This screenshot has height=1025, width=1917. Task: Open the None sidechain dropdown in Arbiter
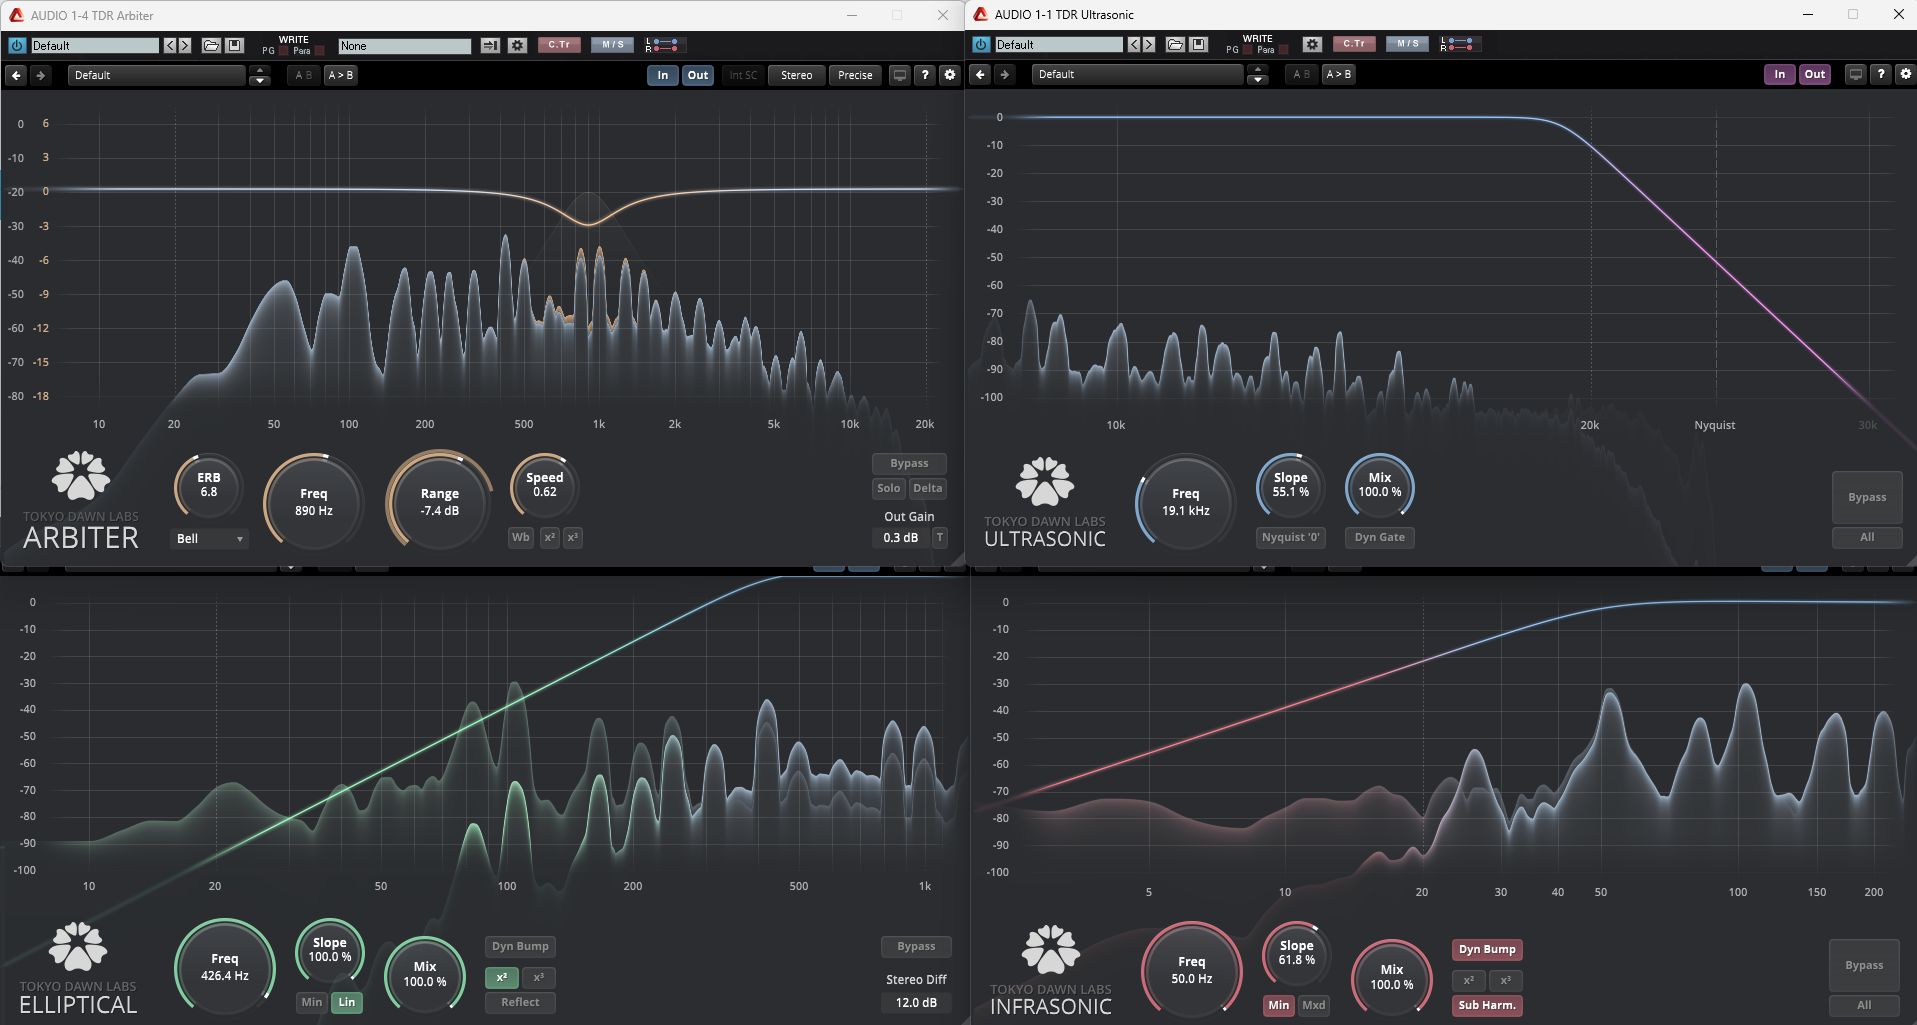pos(404,46)
